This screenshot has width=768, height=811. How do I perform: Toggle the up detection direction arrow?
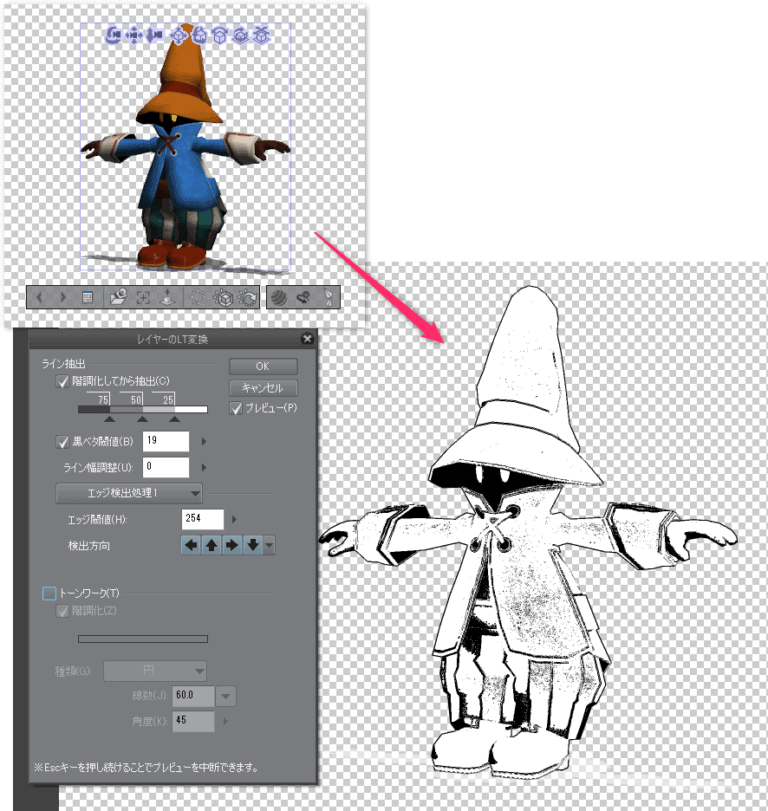pos(212,545)
